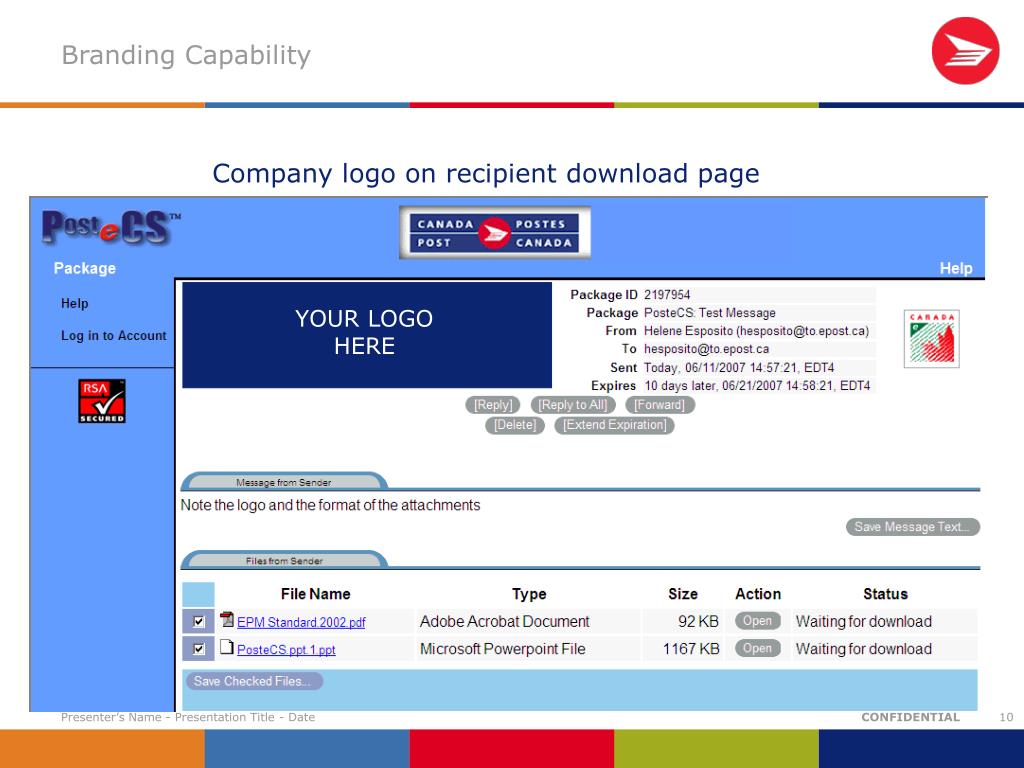Viewport: 1024px width, 768px height.
Task: Click the [Reply] button
Action: (x=493, y=405)
